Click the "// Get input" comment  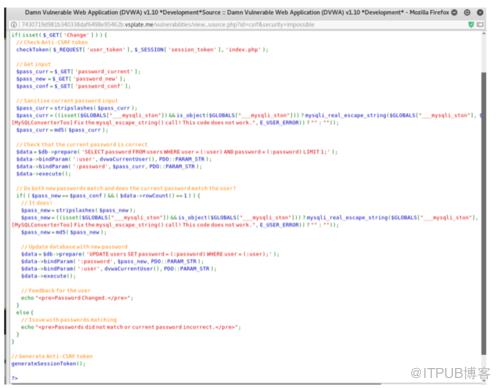click(x=33, y=64)
